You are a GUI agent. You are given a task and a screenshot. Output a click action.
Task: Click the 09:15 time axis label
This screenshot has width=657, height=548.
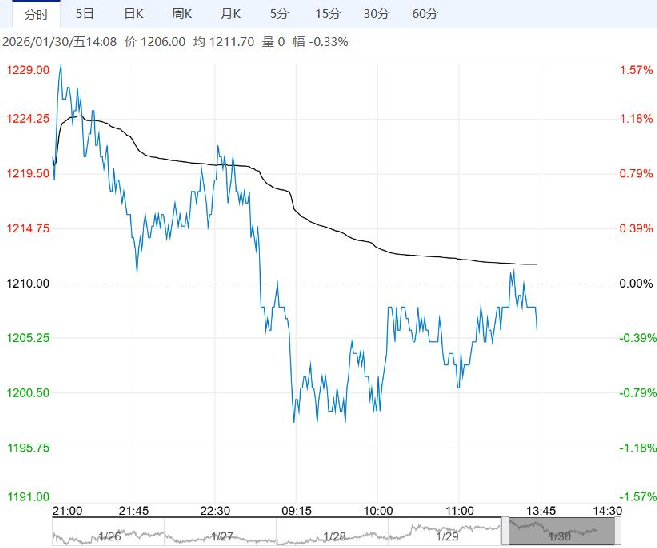point(295,508)
